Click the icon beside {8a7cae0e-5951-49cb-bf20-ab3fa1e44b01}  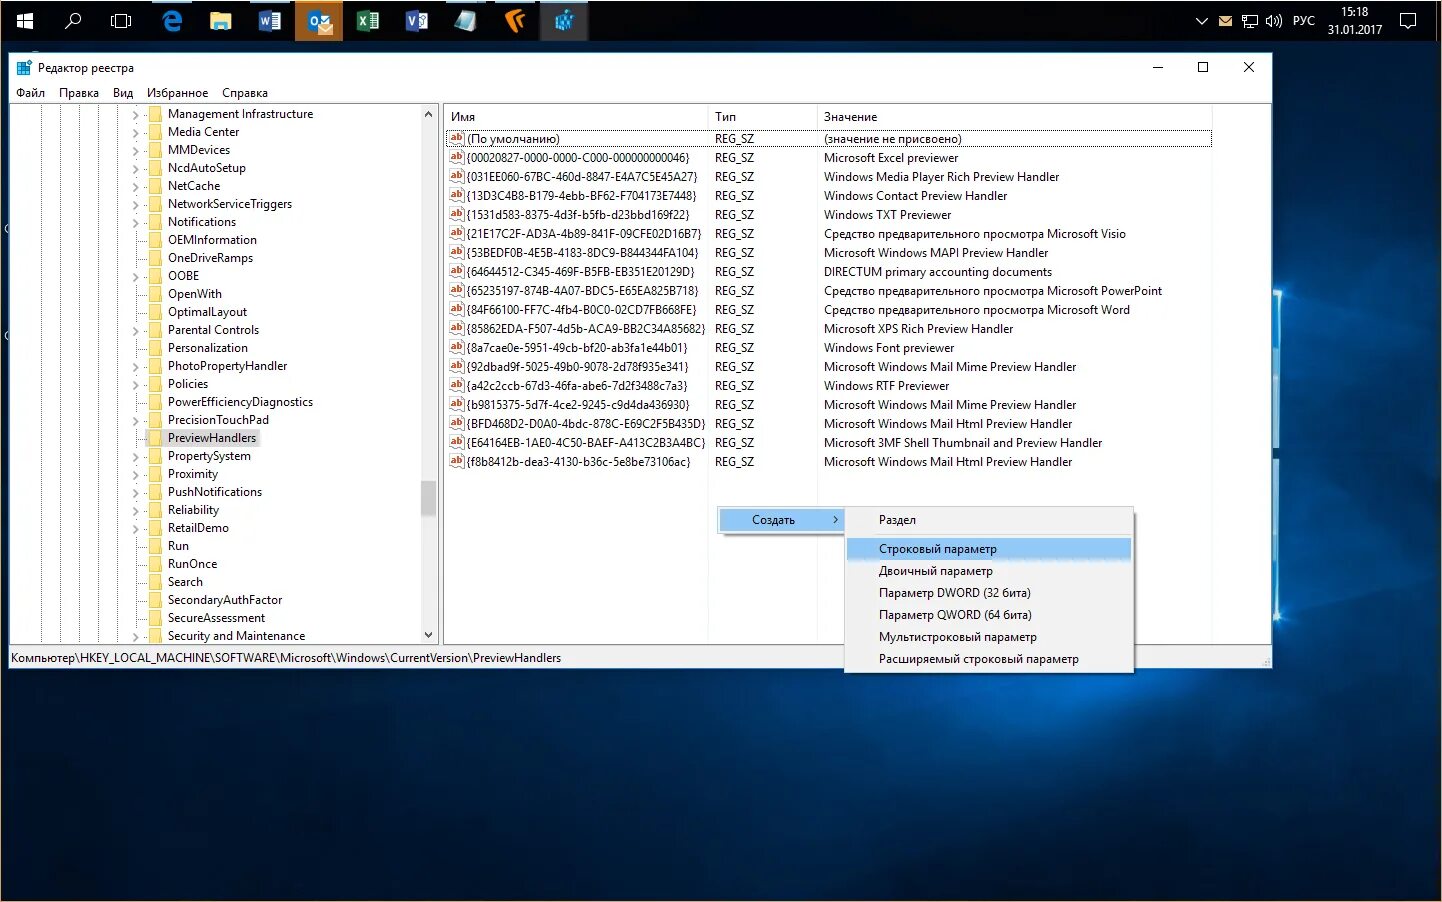pyautogui.click(x=456, y=347)
